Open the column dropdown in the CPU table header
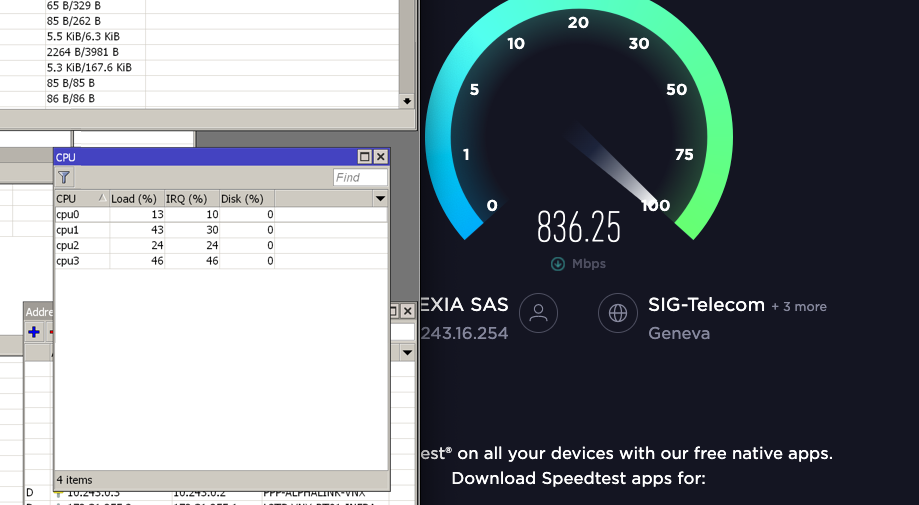The image size is (919, 505). [x=380, y=199]
